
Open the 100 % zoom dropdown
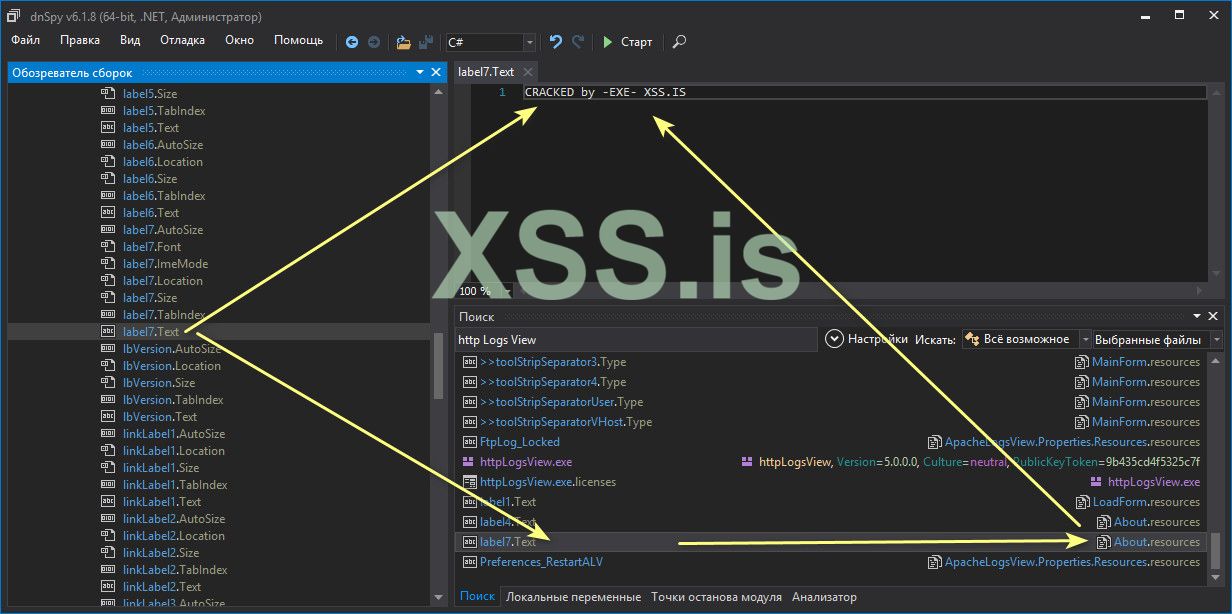(x=504, y=291)
